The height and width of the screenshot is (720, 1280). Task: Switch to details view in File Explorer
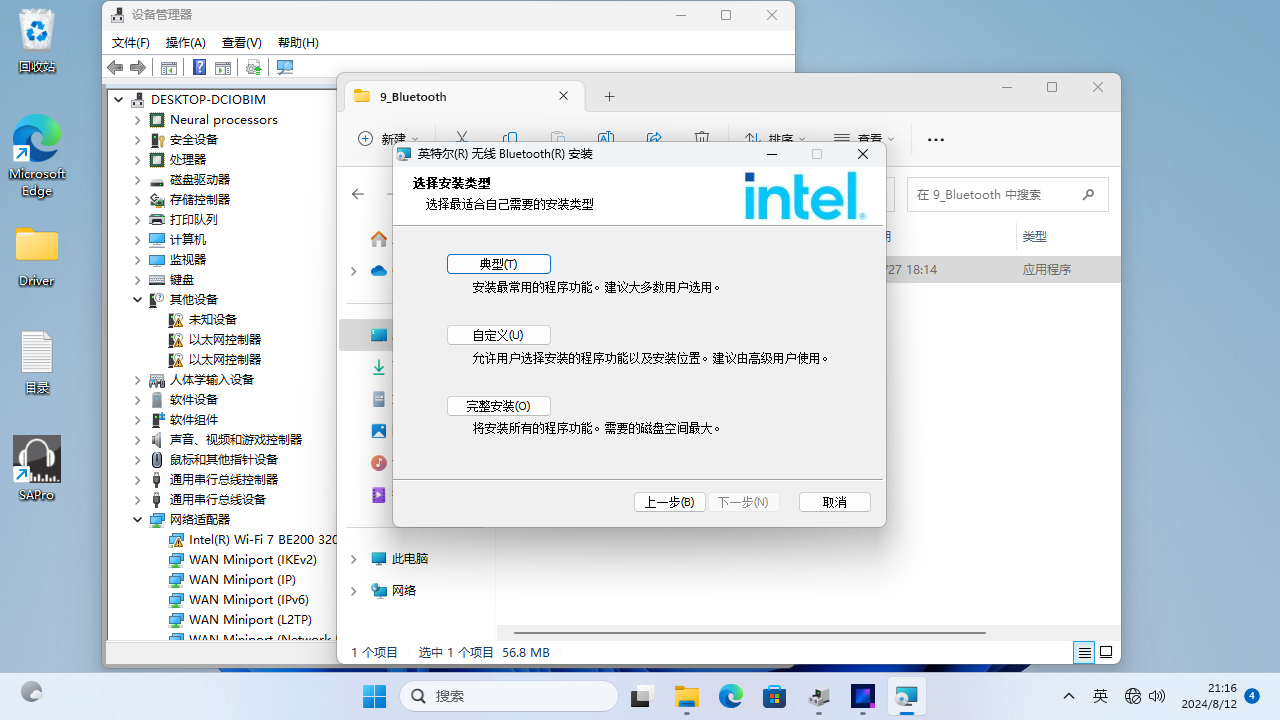point(1084,652)
